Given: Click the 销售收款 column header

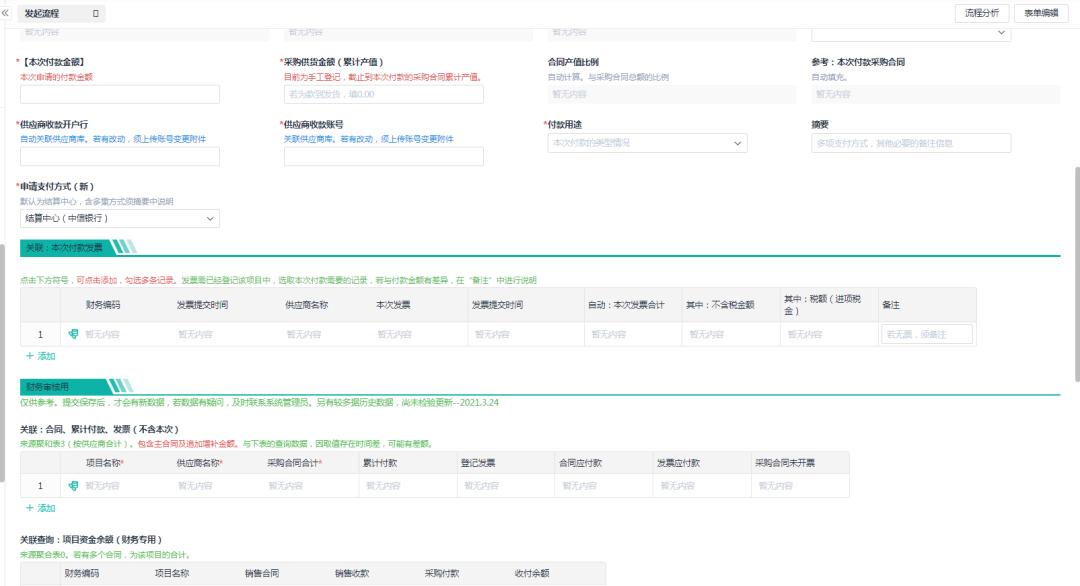Looking at the screenshot, I should coord(352,573).
